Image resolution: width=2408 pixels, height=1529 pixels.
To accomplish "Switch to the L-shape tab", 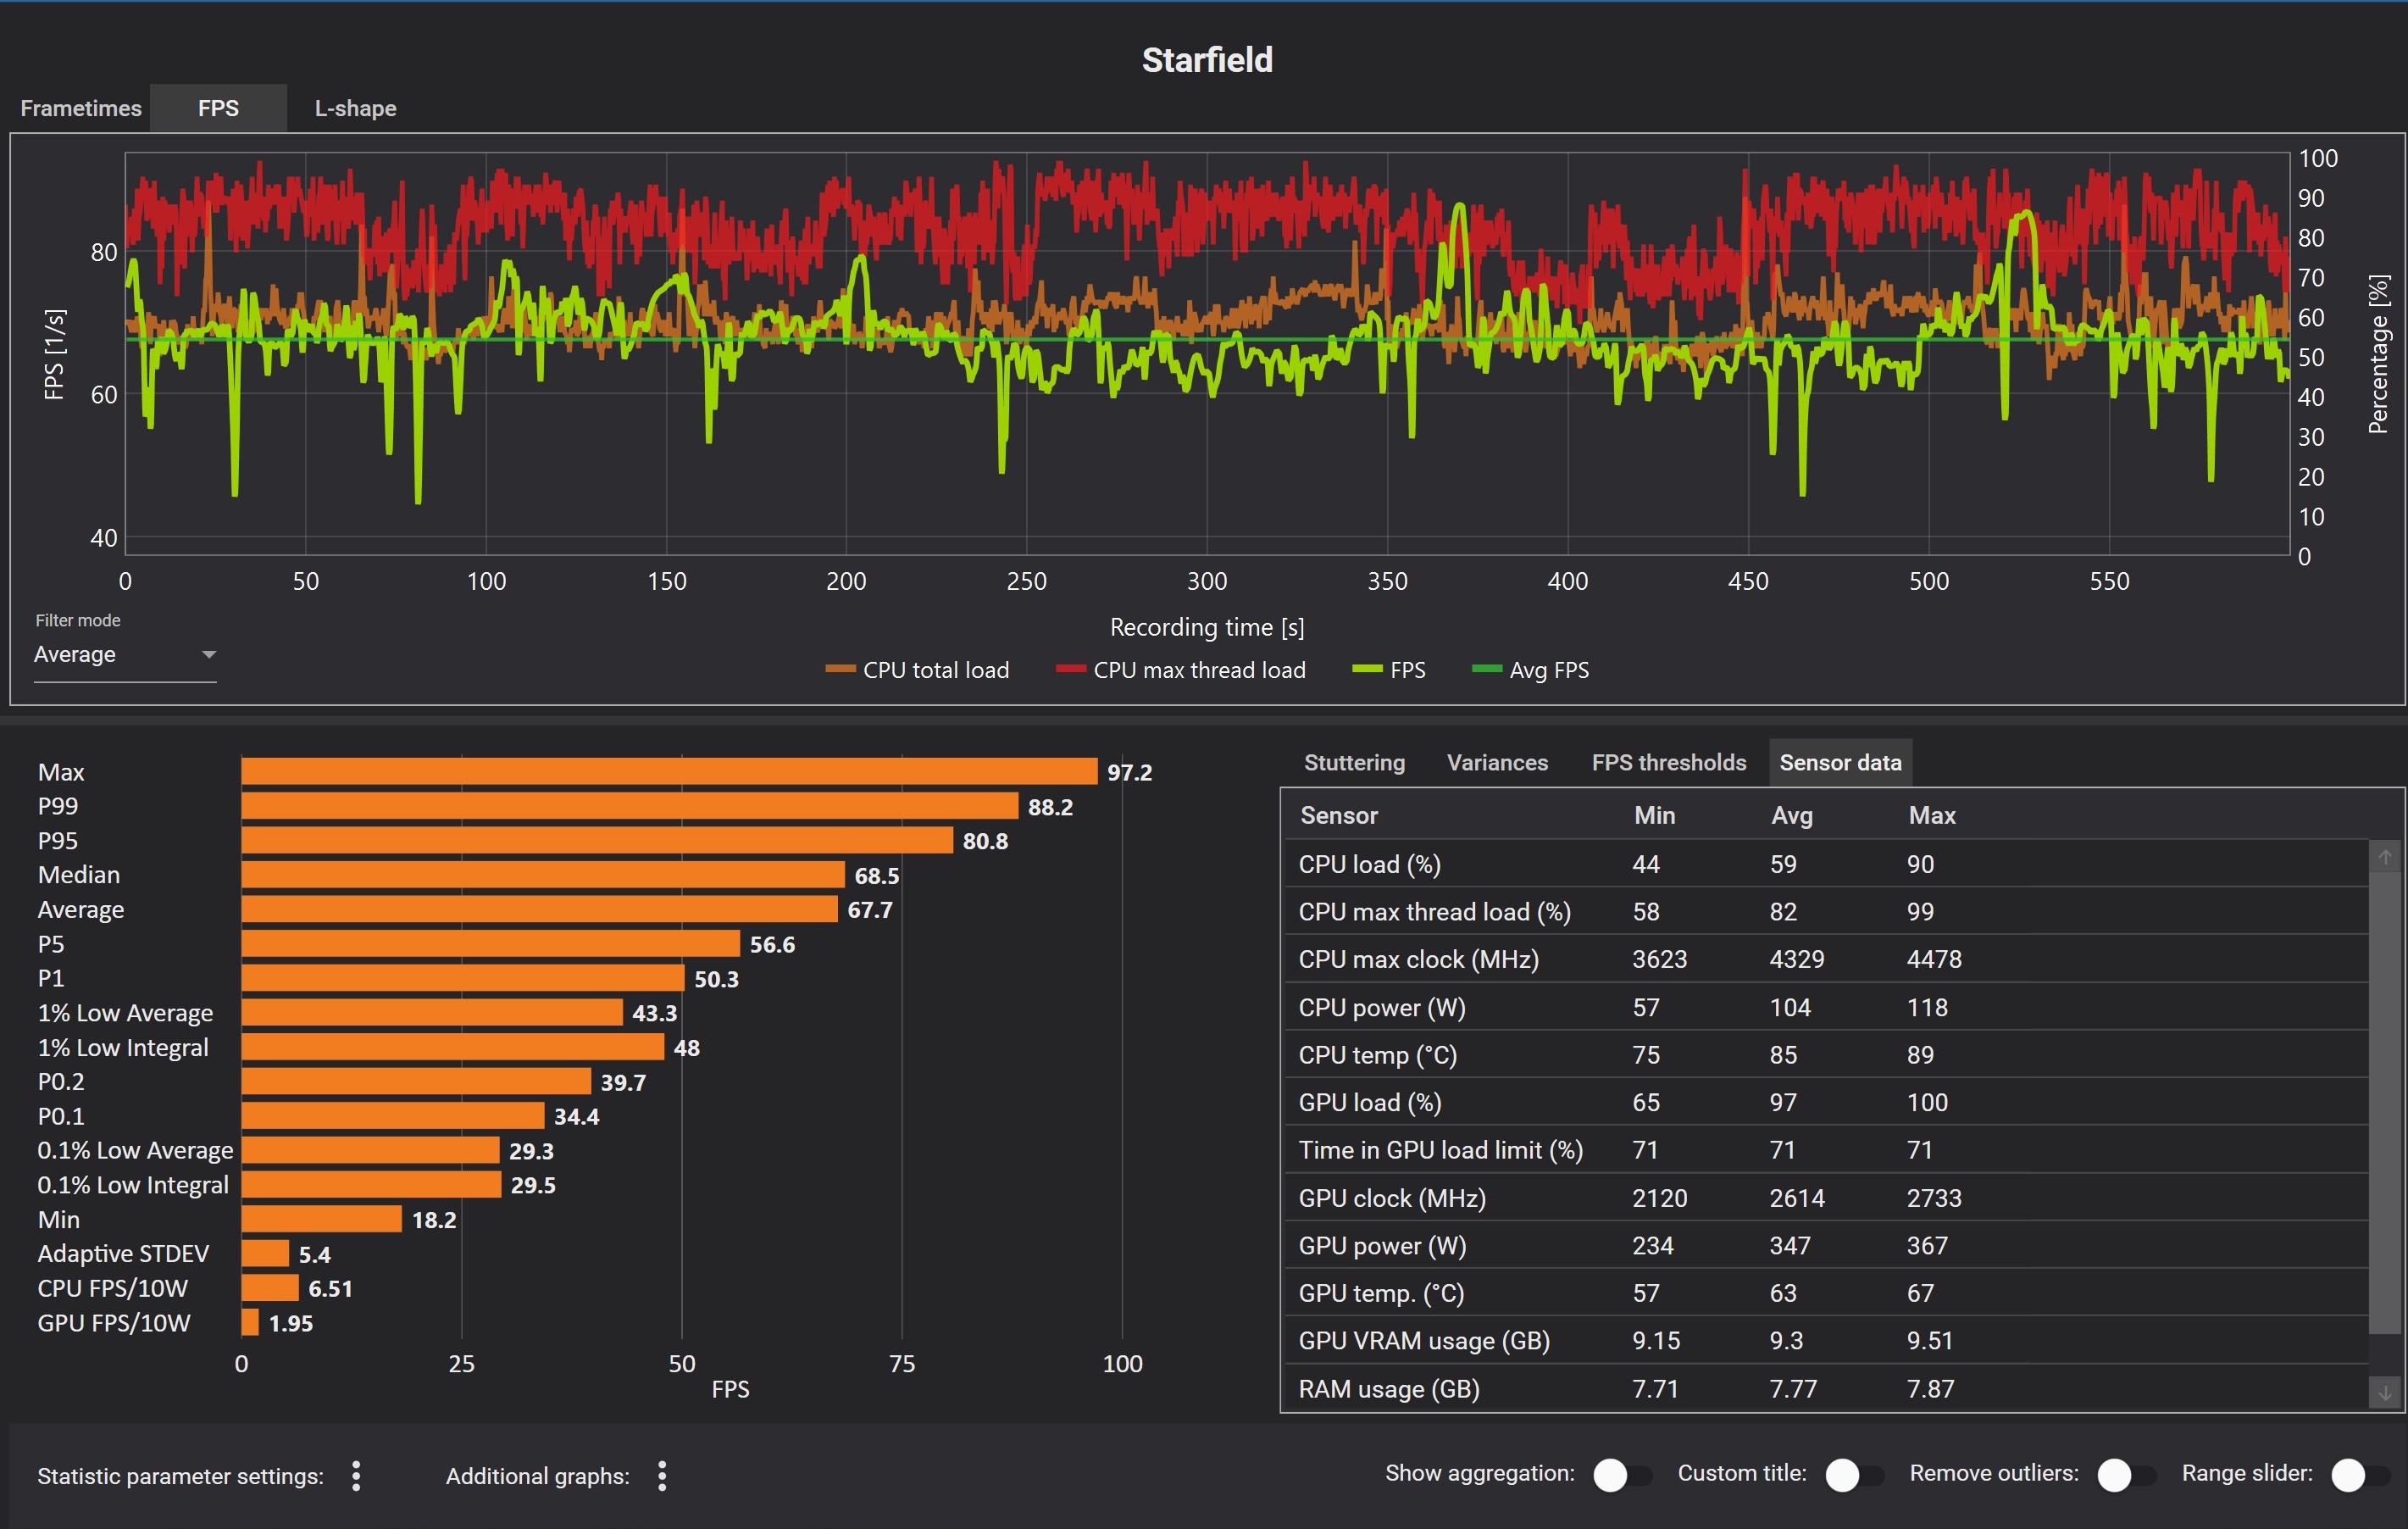I will coord(355,108).
